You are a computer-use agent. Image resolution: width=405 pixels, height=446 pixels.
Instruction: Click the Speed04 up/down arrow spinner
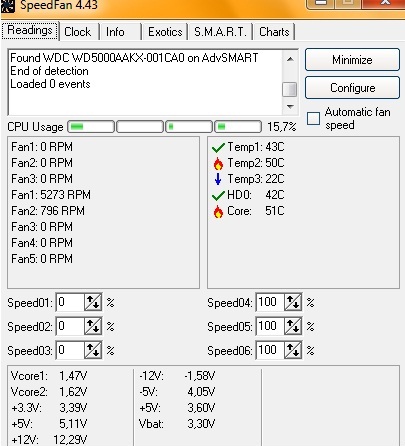[x=293, y=303]
